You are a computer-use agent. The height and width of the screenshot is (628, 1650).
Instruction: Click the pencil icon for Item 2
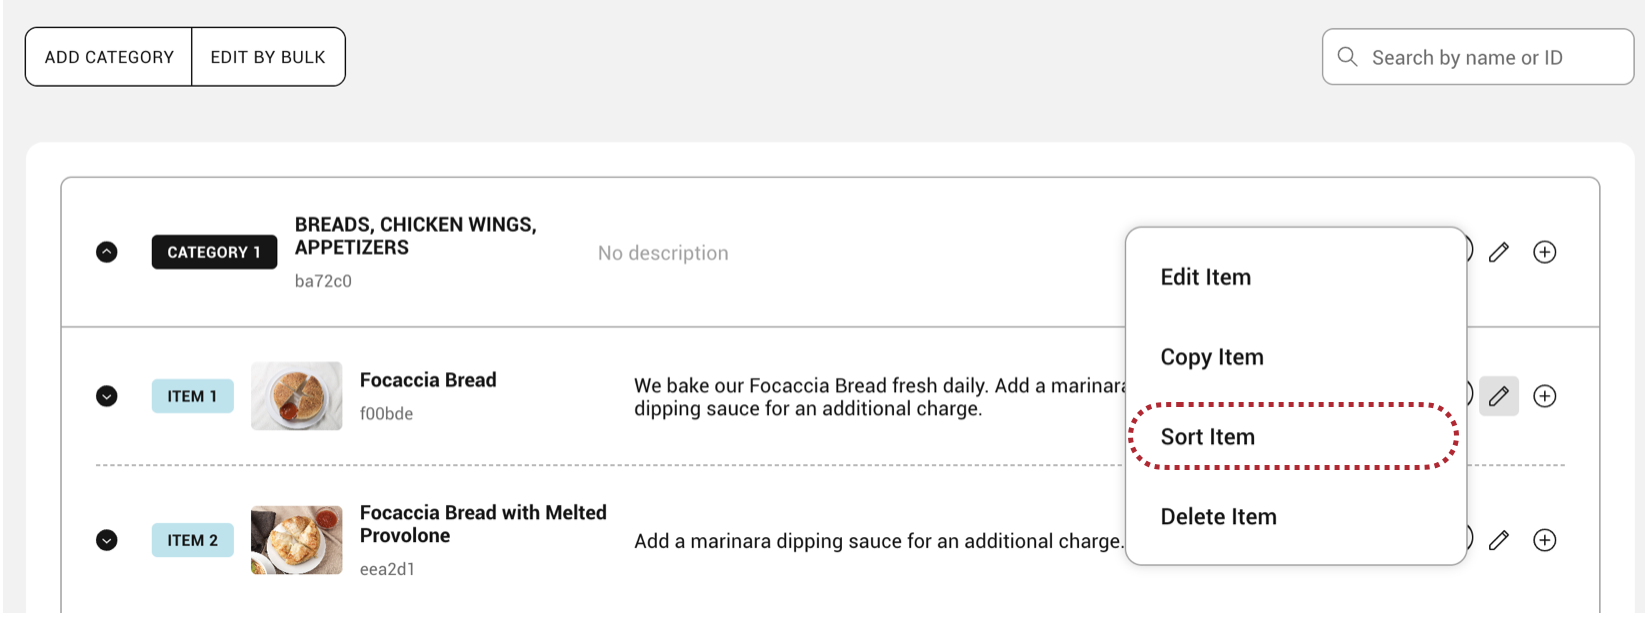(1498, 541)
